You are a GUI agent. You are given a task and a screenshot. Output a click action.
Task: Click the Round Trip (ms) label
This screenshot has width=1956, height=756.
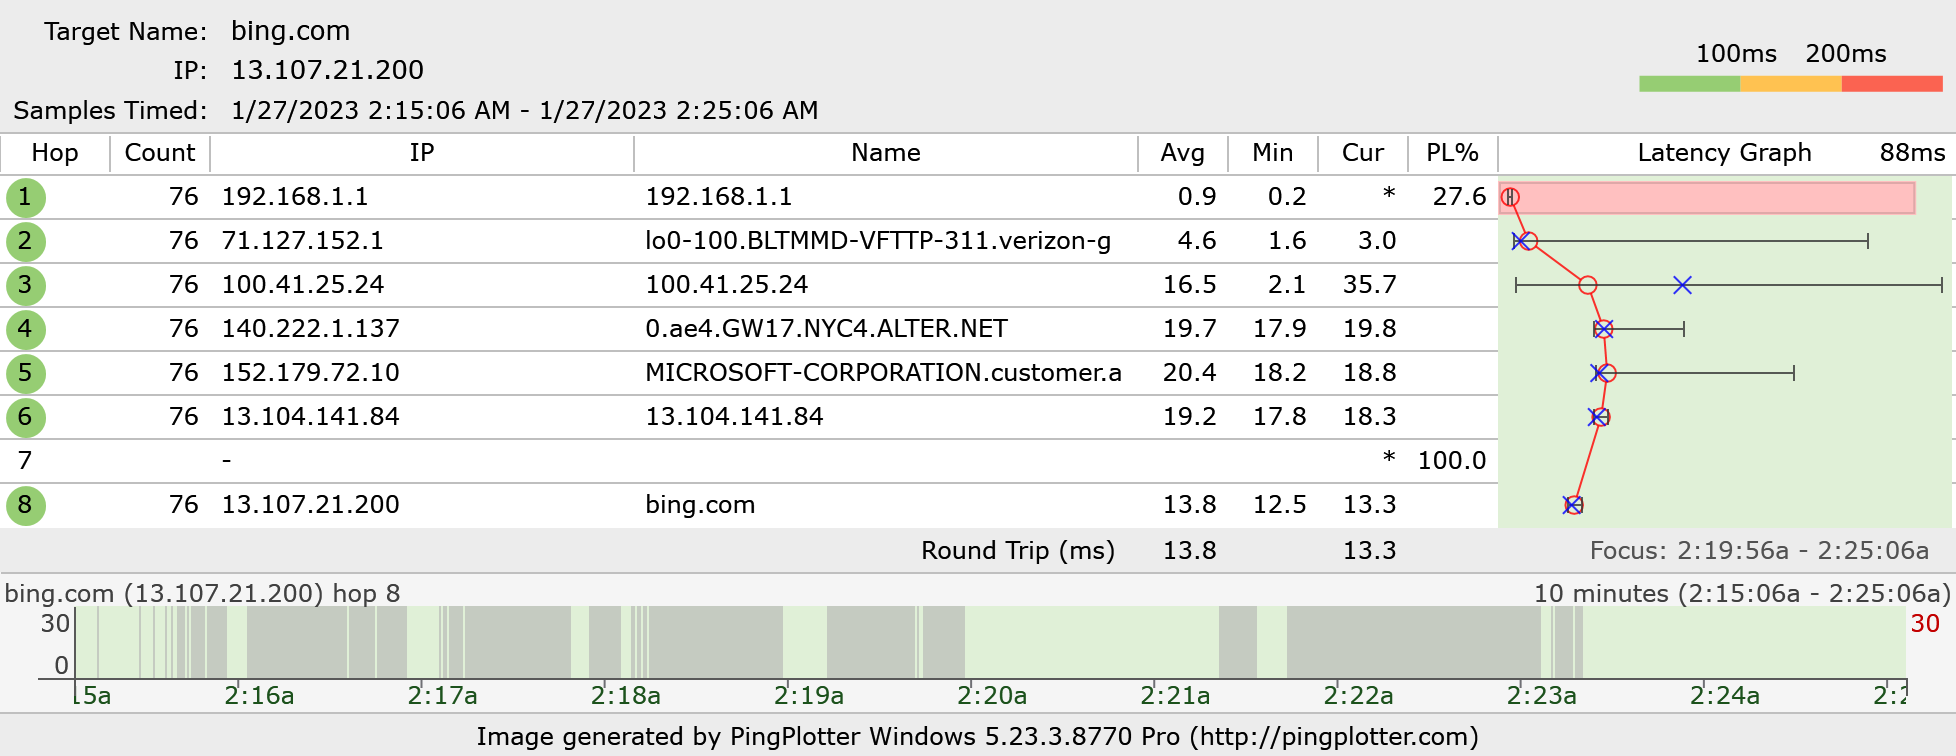pyautogui.click(x=1018, y=551)
